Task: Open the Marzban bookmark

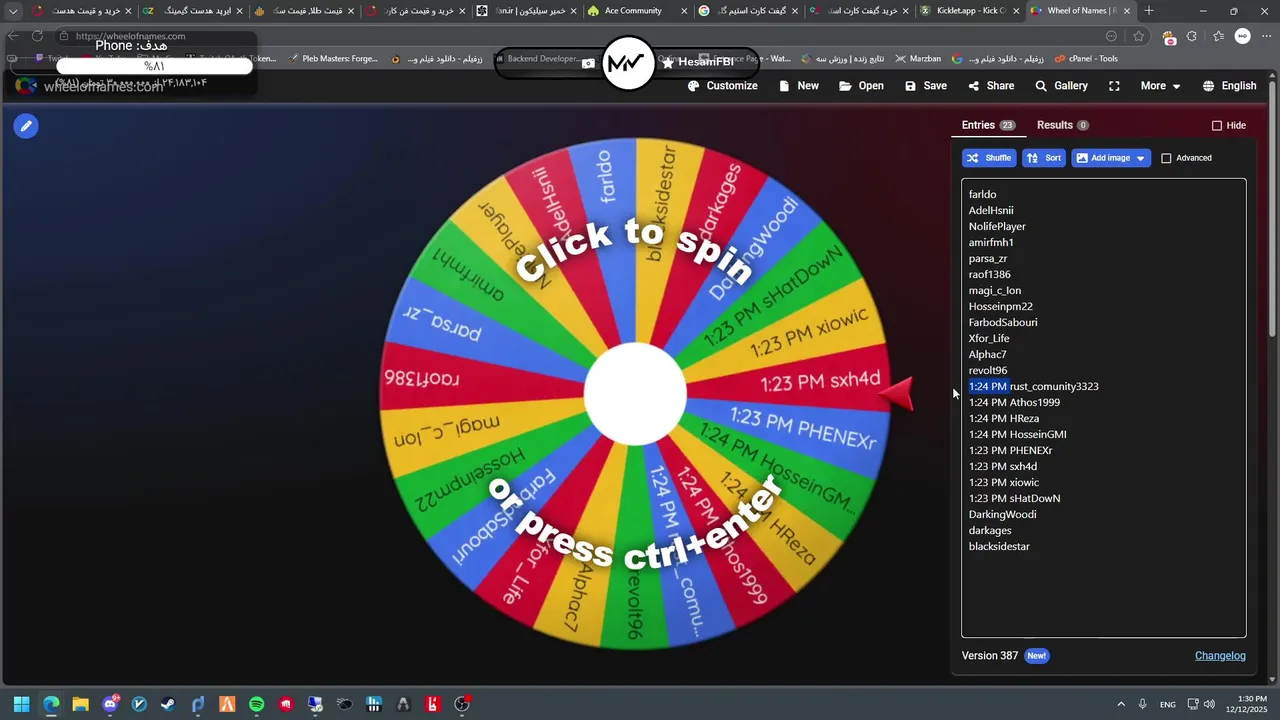Action: (918, 59)
